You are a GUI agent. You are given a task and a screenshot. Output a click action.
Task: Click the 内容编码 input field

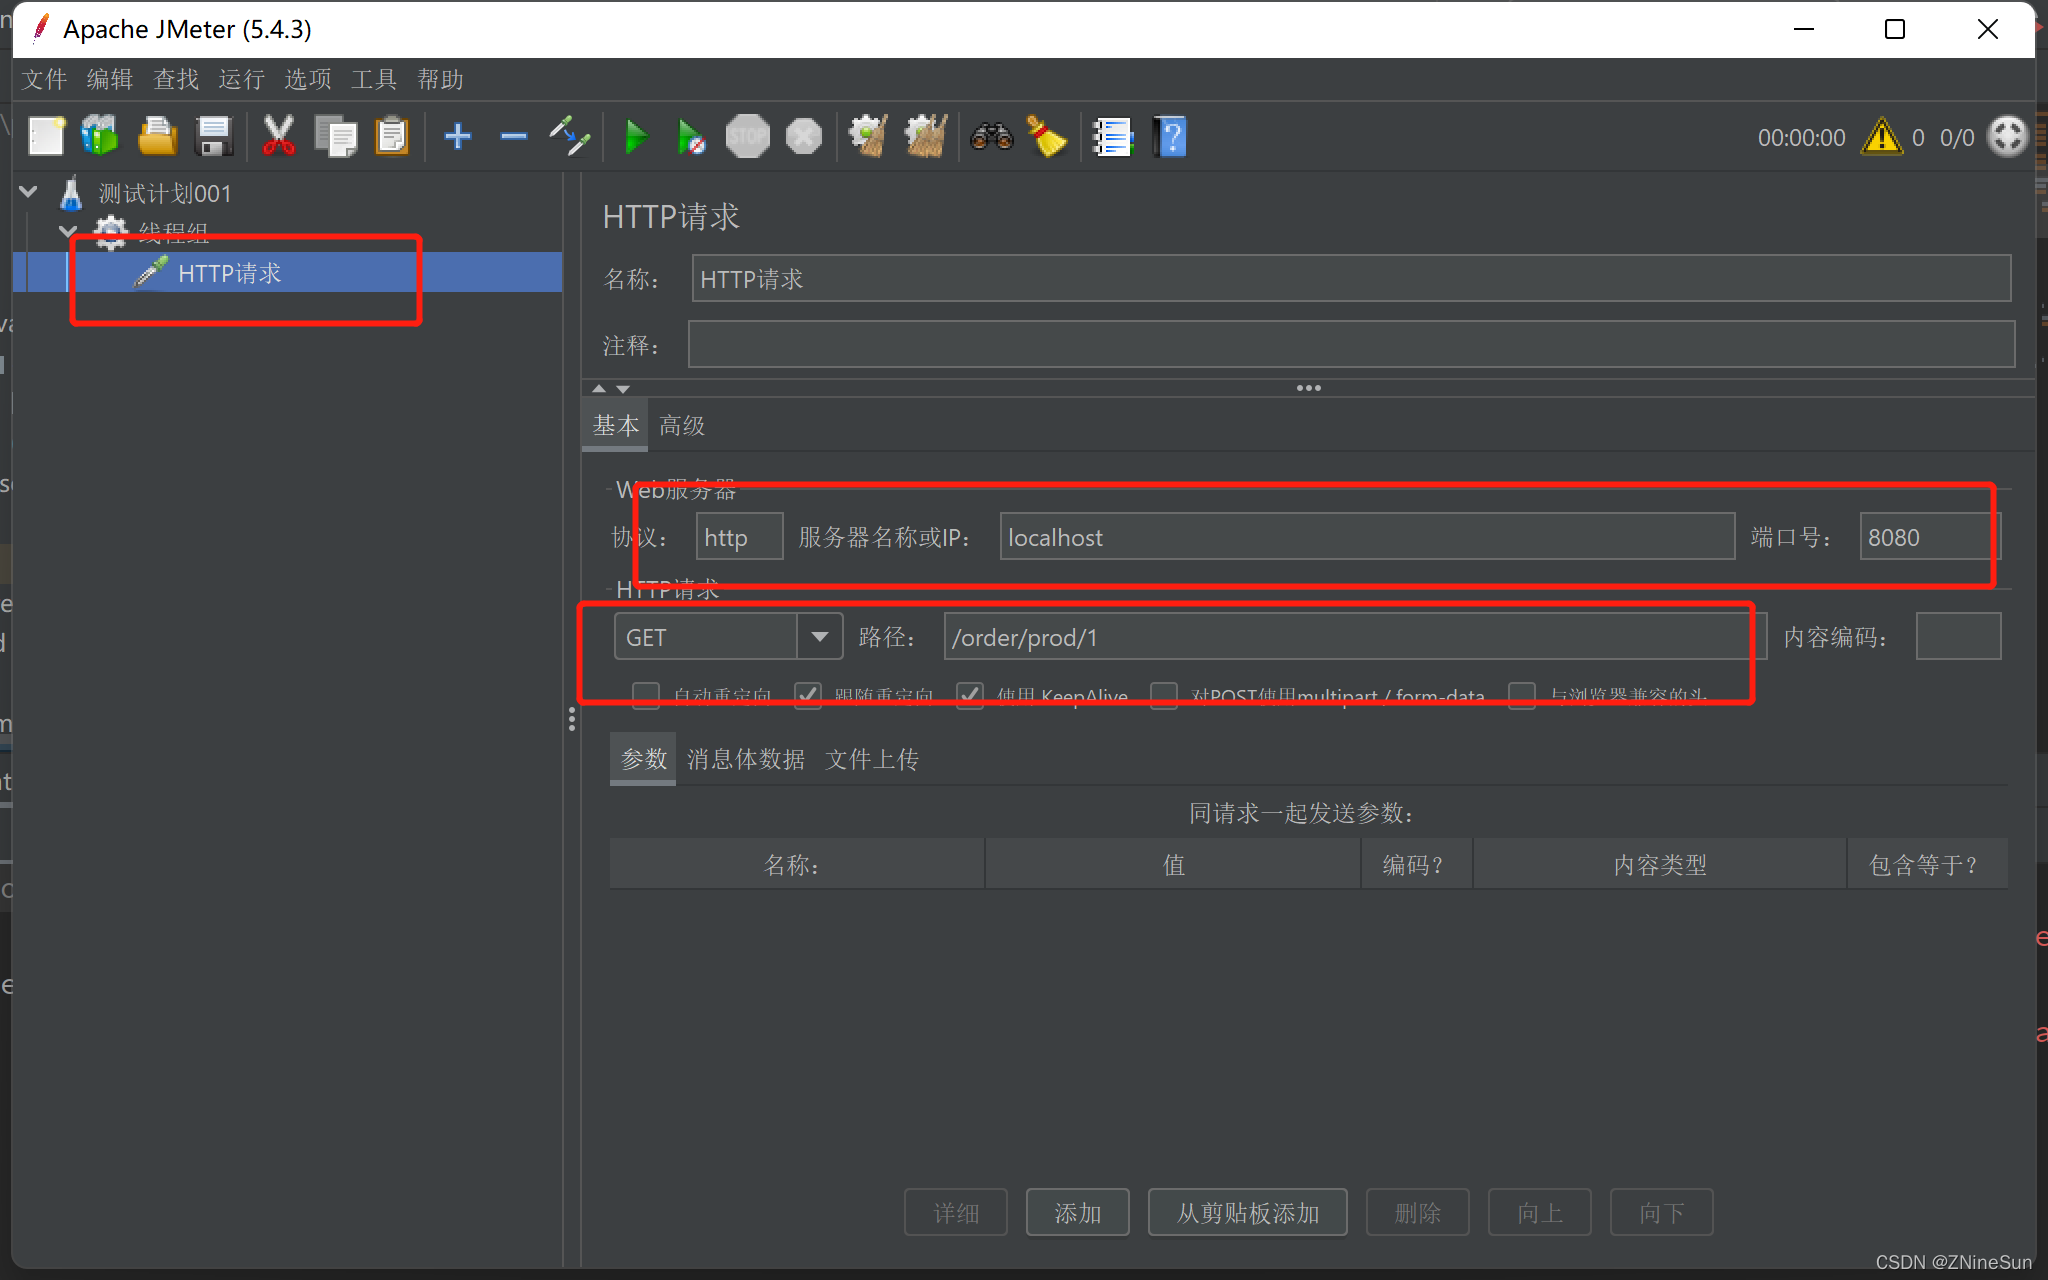(1958, 637)
